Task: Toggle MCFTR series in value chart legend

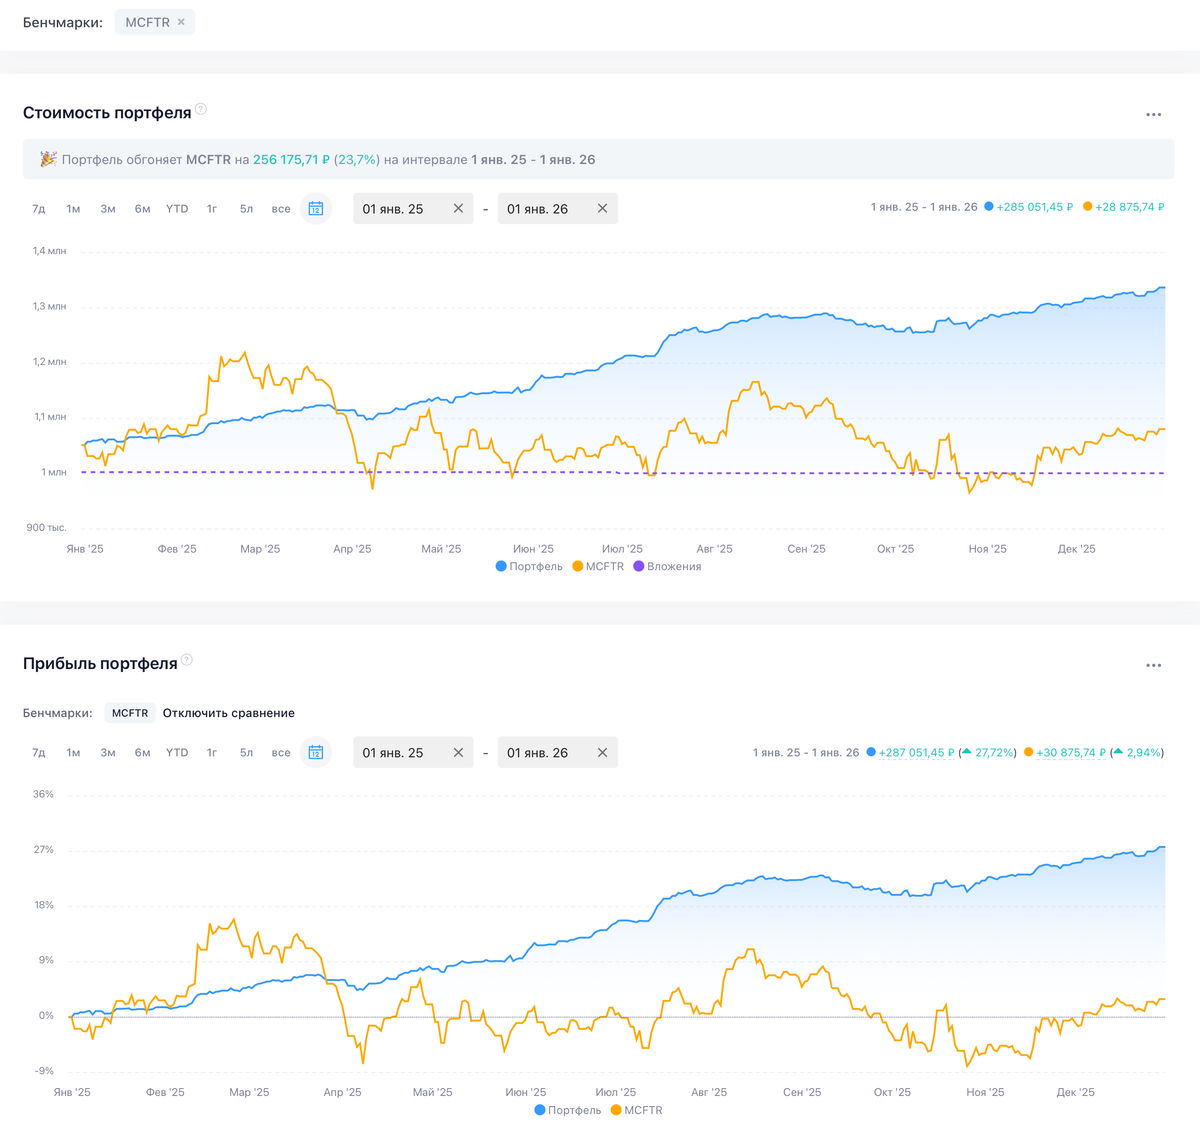Action: coord(598,567)
